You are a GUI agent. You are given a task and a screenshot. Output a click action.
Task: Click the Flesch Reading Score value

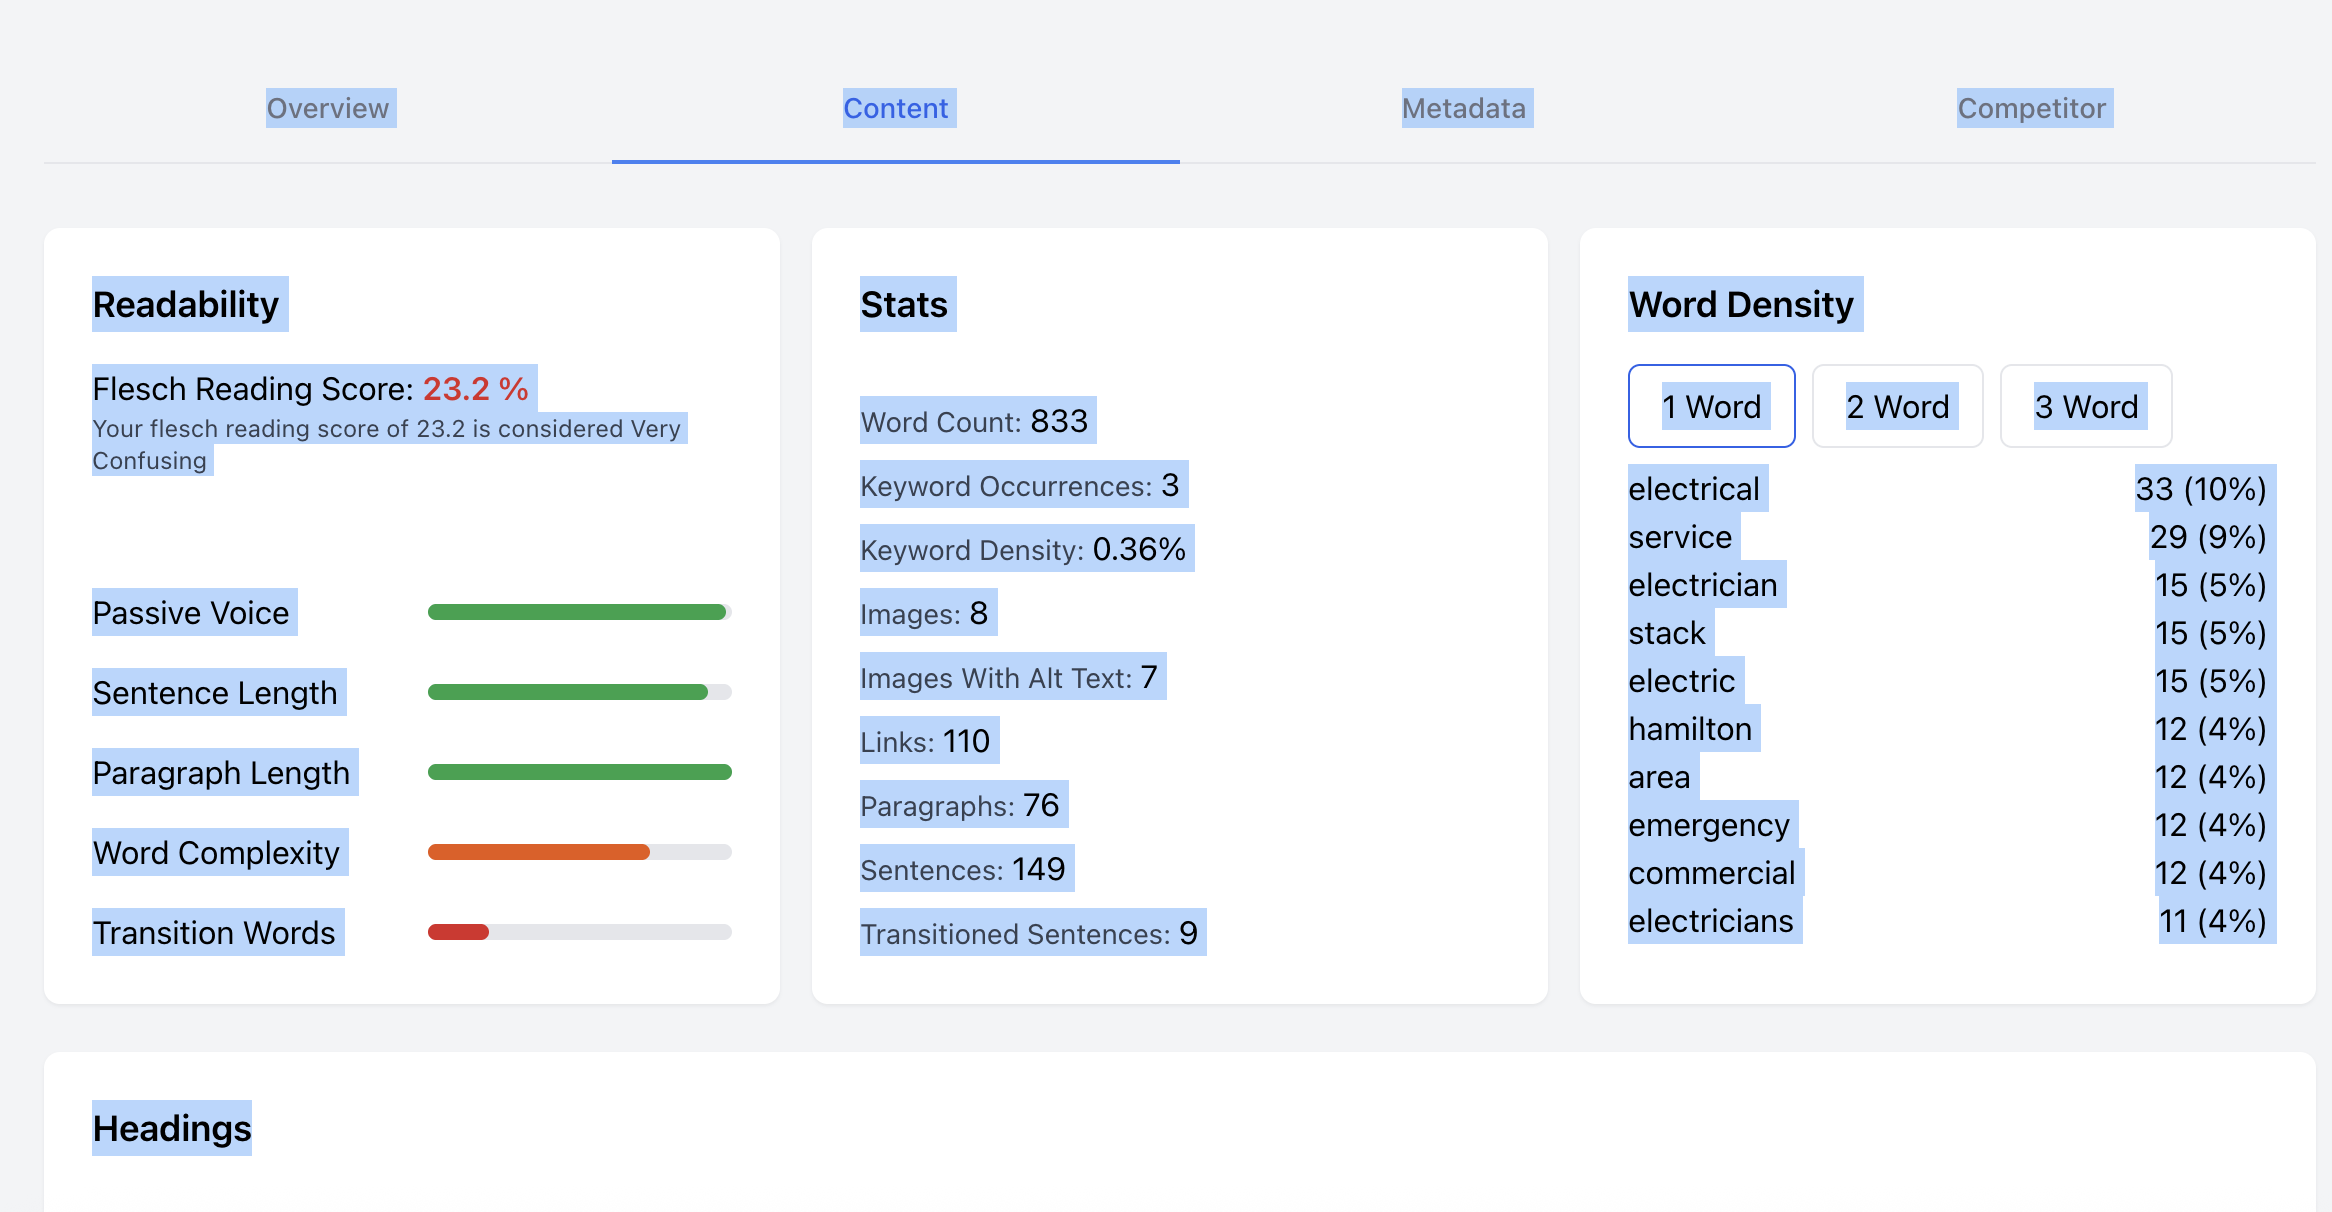[x=475, y=388]
